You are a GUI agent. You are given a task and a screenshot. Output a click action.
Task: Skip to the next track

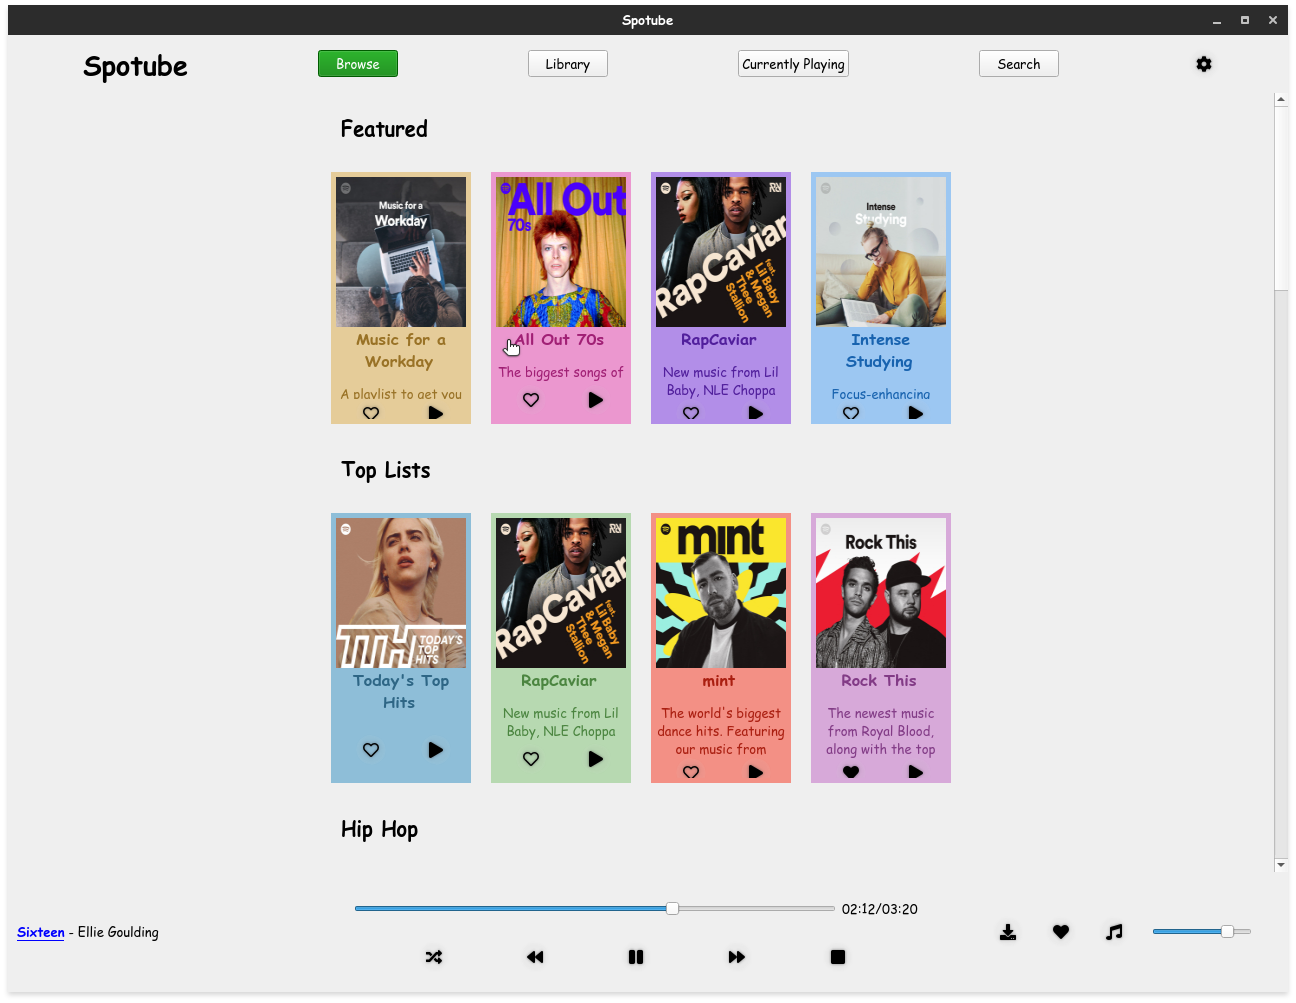pyautogui.click(x=737, y=957)
